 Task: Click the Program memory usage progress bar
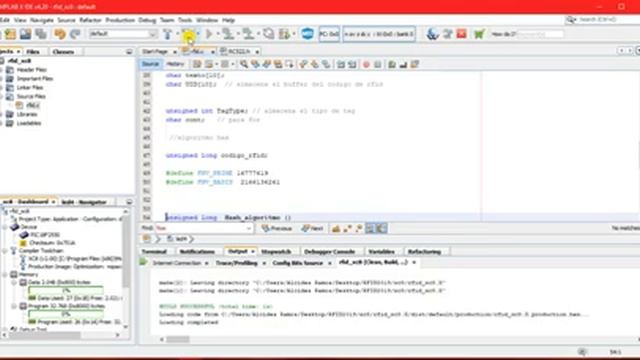(x=66, y=314)
